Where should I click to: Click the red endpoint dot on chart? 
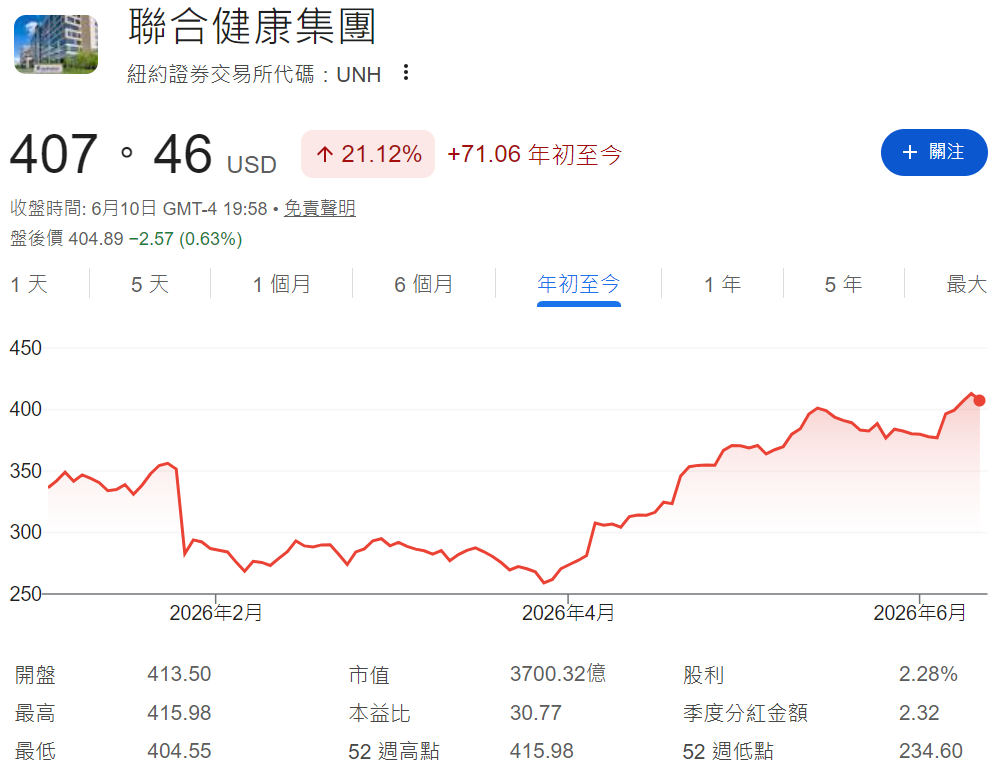(x=979, y=400)
